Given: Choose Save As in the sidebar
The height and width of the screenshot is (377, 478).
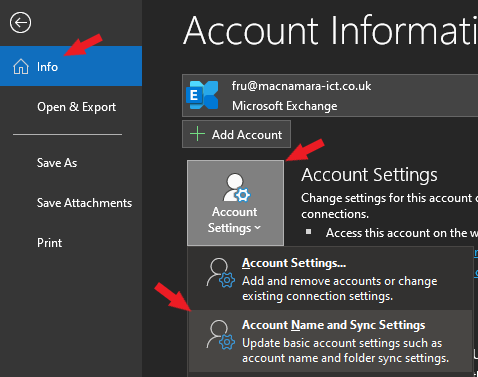Looking at the screenshot, I should [x=57, y=163].
